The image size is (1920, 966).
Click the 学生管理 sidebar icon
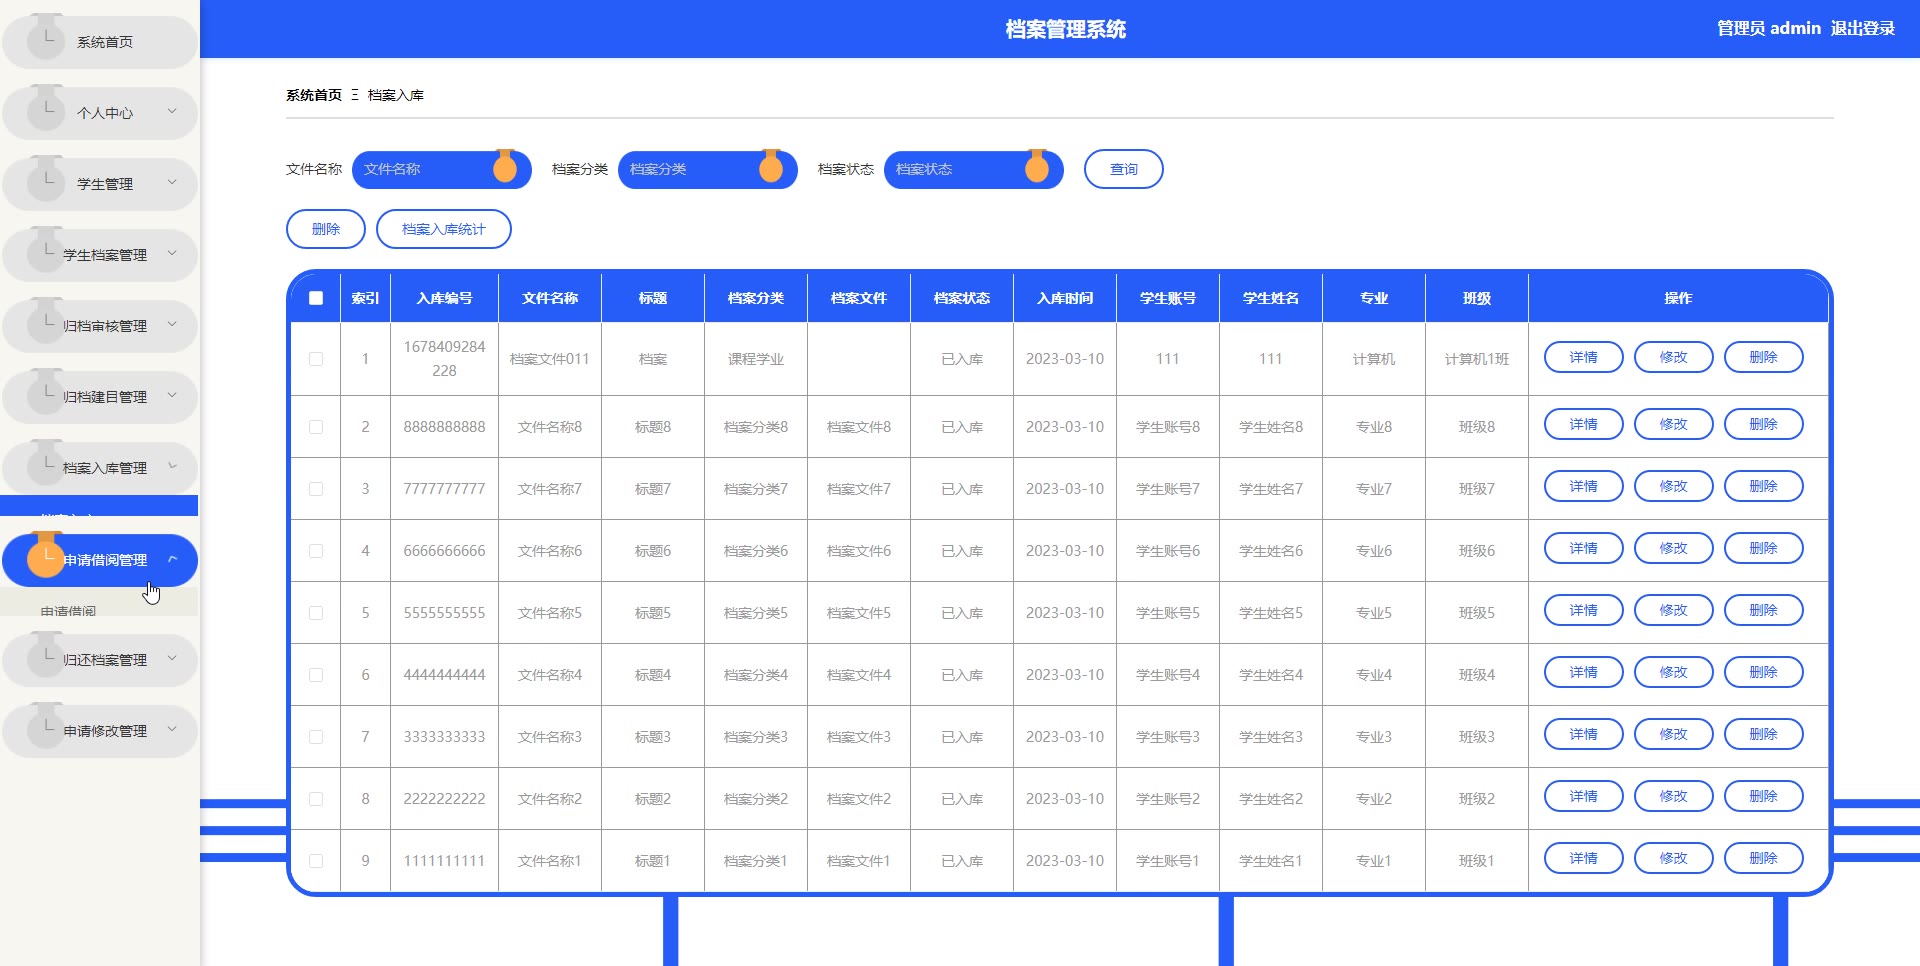(x=46, y=180)
